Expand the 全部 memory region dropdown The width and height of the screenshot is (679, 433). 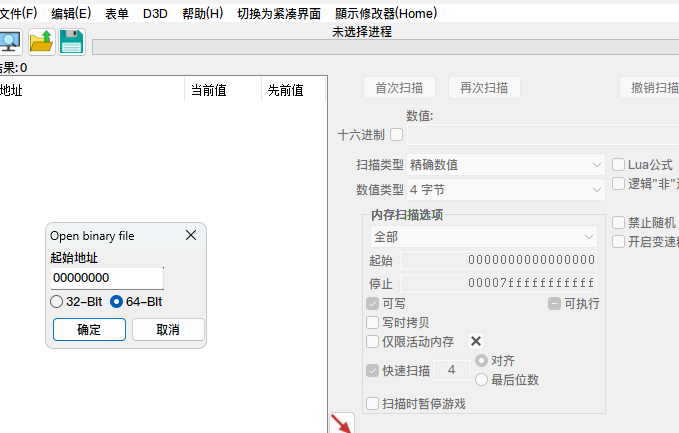point(484,236)
